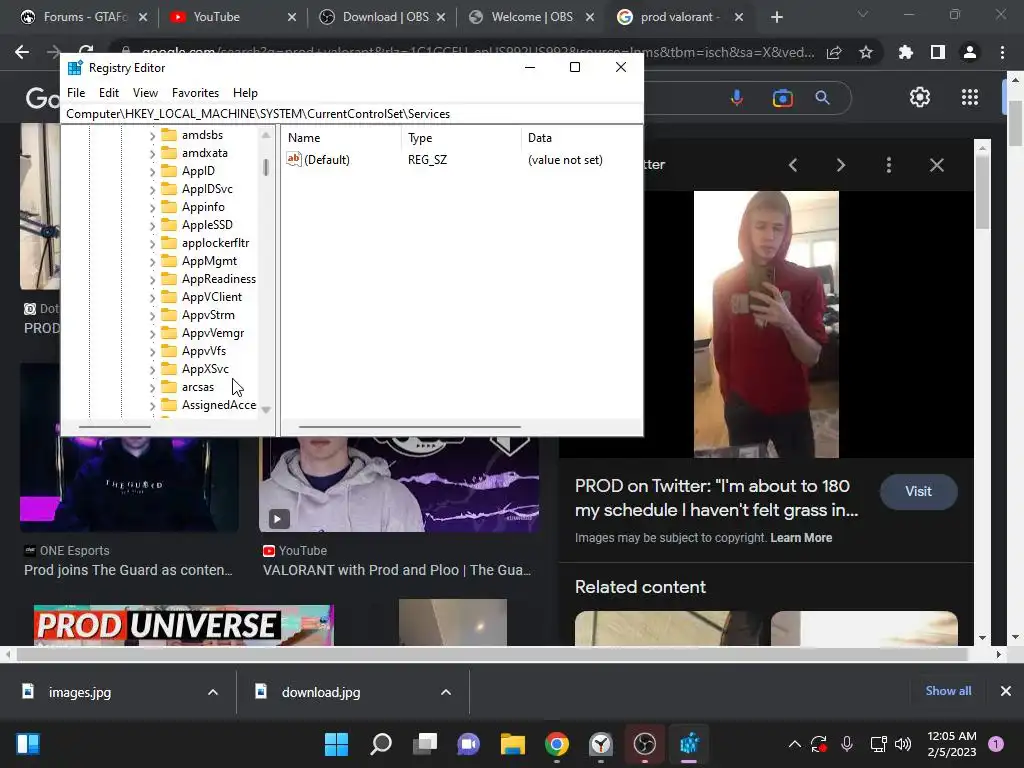Show next image in preview panel
Viewport: 1024px width, 768px height.
(840, 165)
